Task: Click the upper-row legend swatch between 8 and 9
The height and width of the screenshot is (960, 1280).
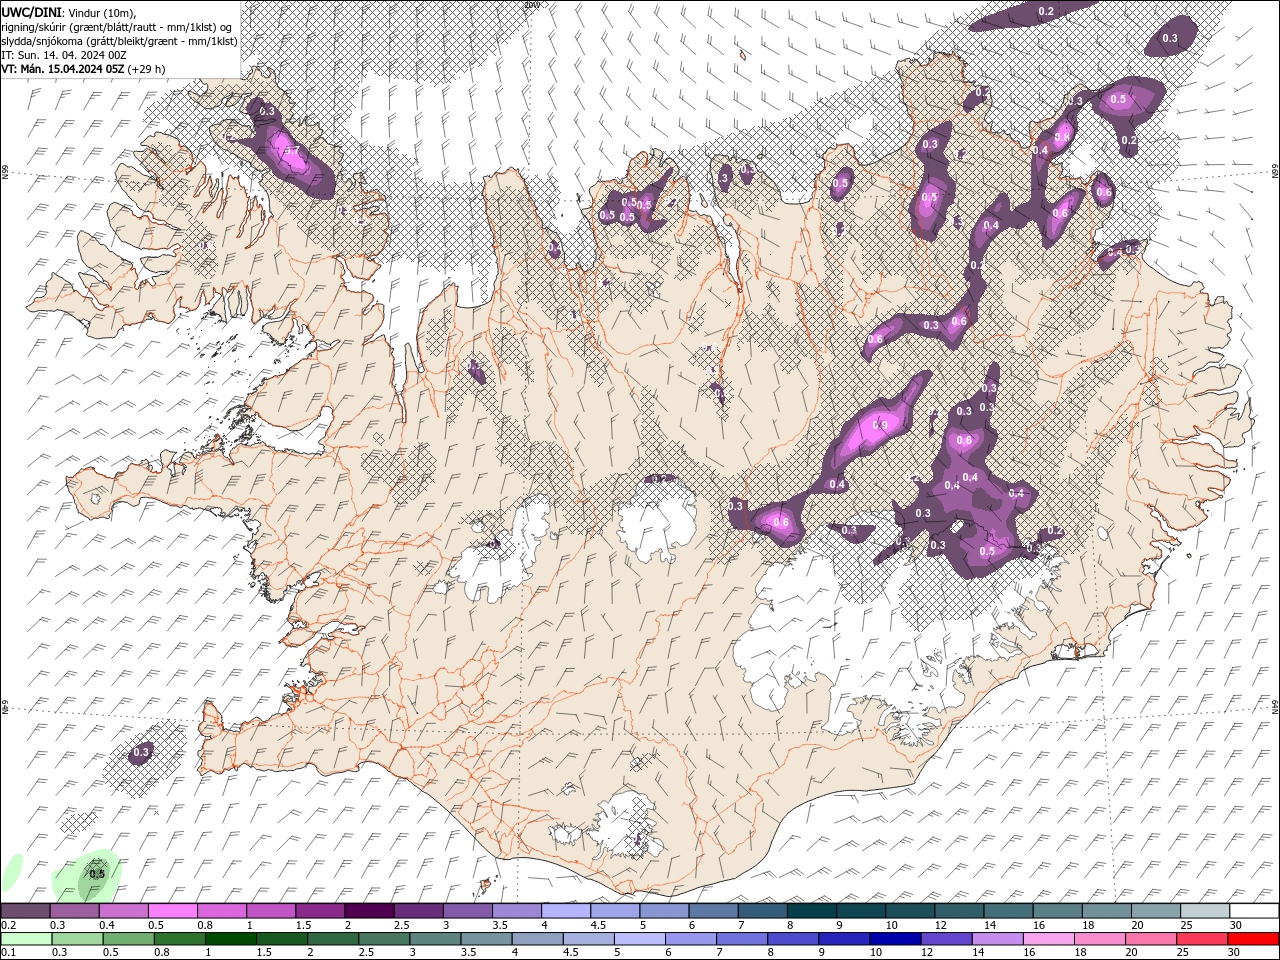Action: pyautogui.click(x=810, y=911)
